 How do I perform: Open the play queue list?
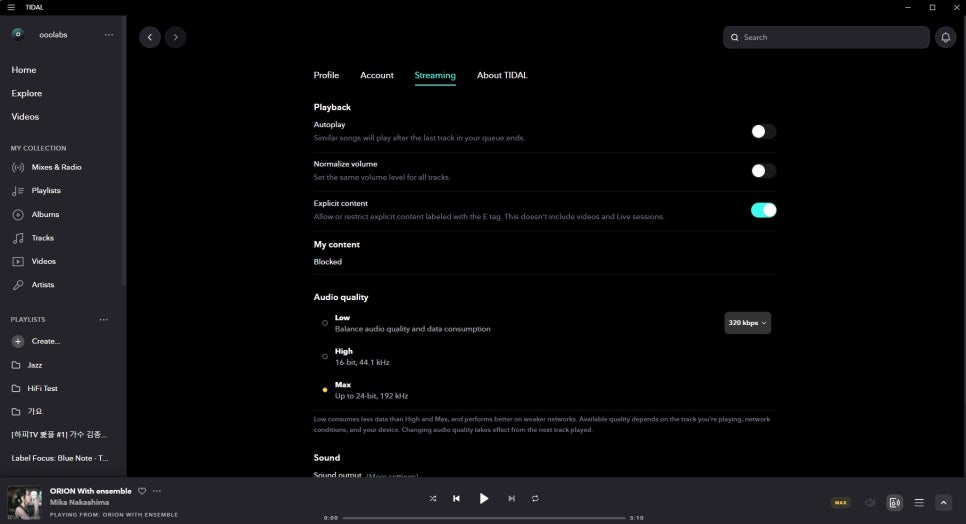pyautogui.click(x=919, y=503)
